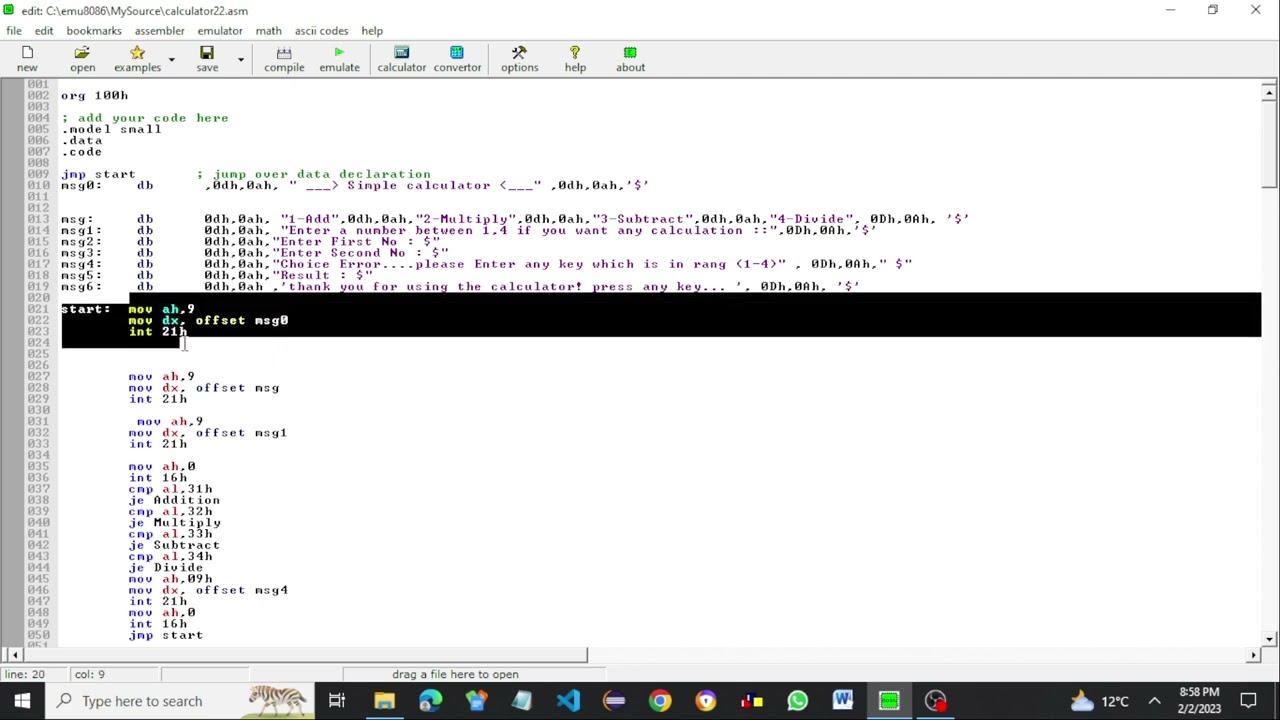
Task: Click the vertical scrollbar up arrow
Action: coord(1269,92)
